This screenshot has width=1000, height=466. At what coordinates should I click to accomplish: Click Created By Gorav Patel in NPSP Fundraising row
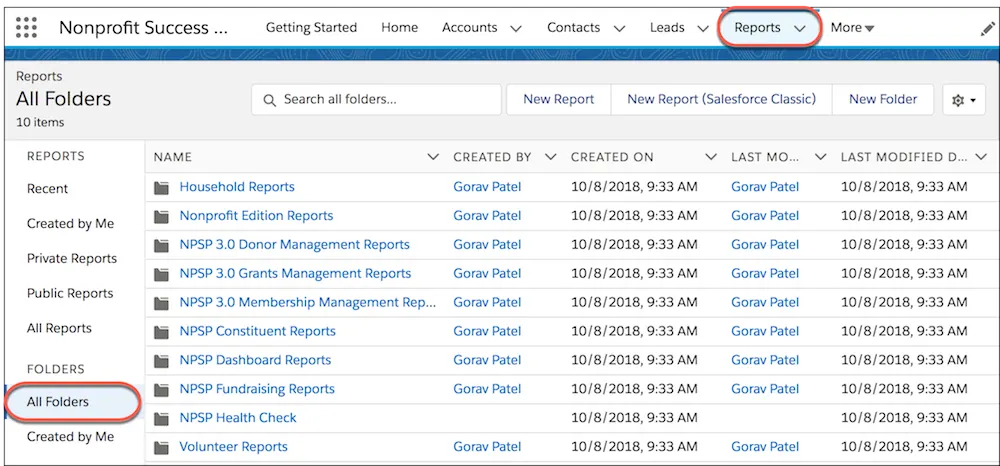pos(487,390)
